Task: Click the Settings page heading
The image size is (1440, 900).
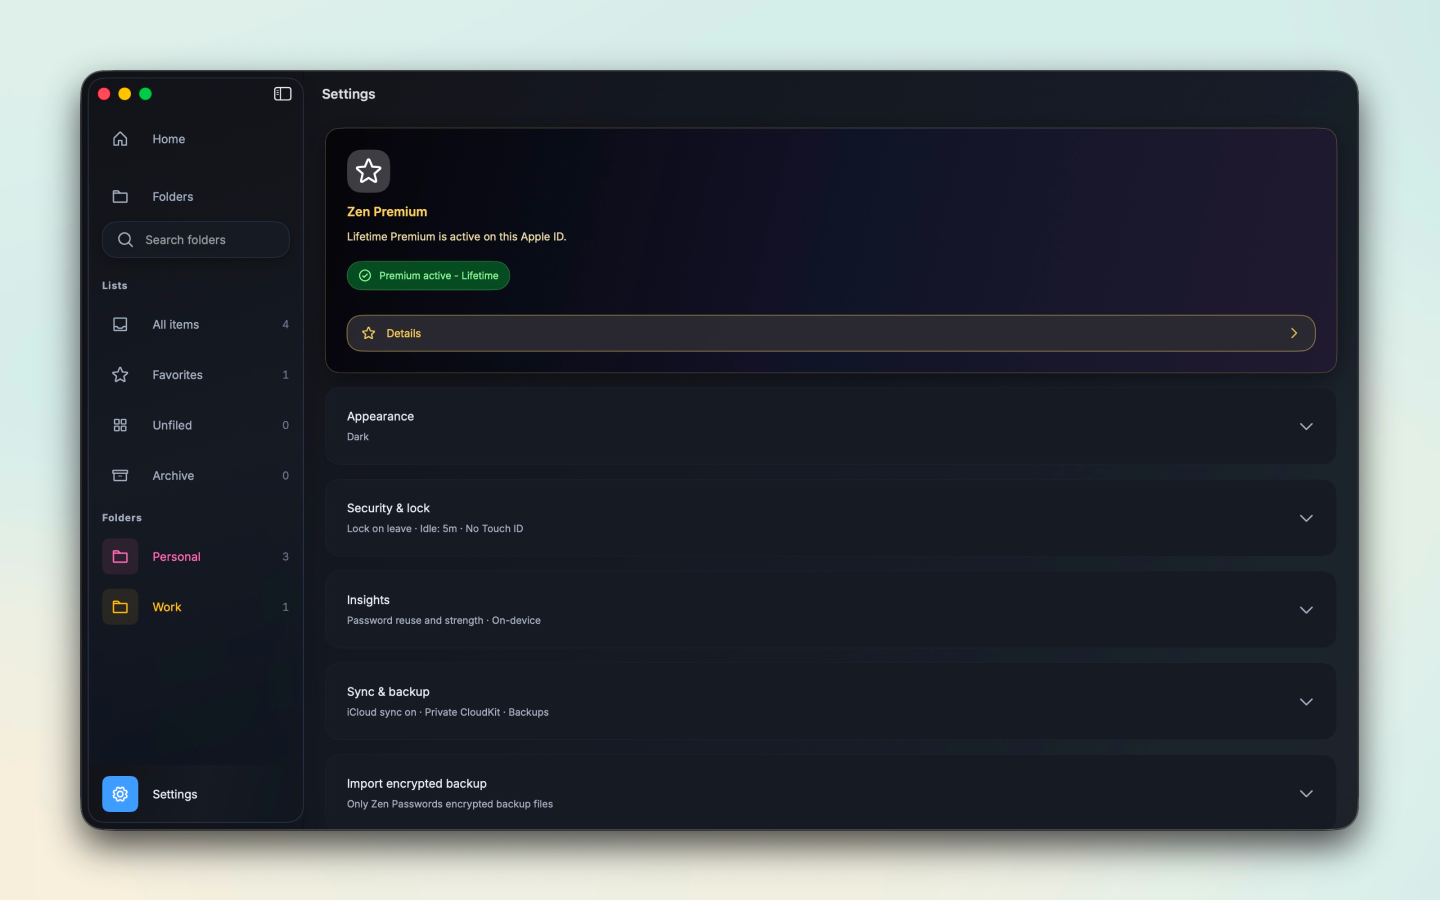Action: point(349,94)
